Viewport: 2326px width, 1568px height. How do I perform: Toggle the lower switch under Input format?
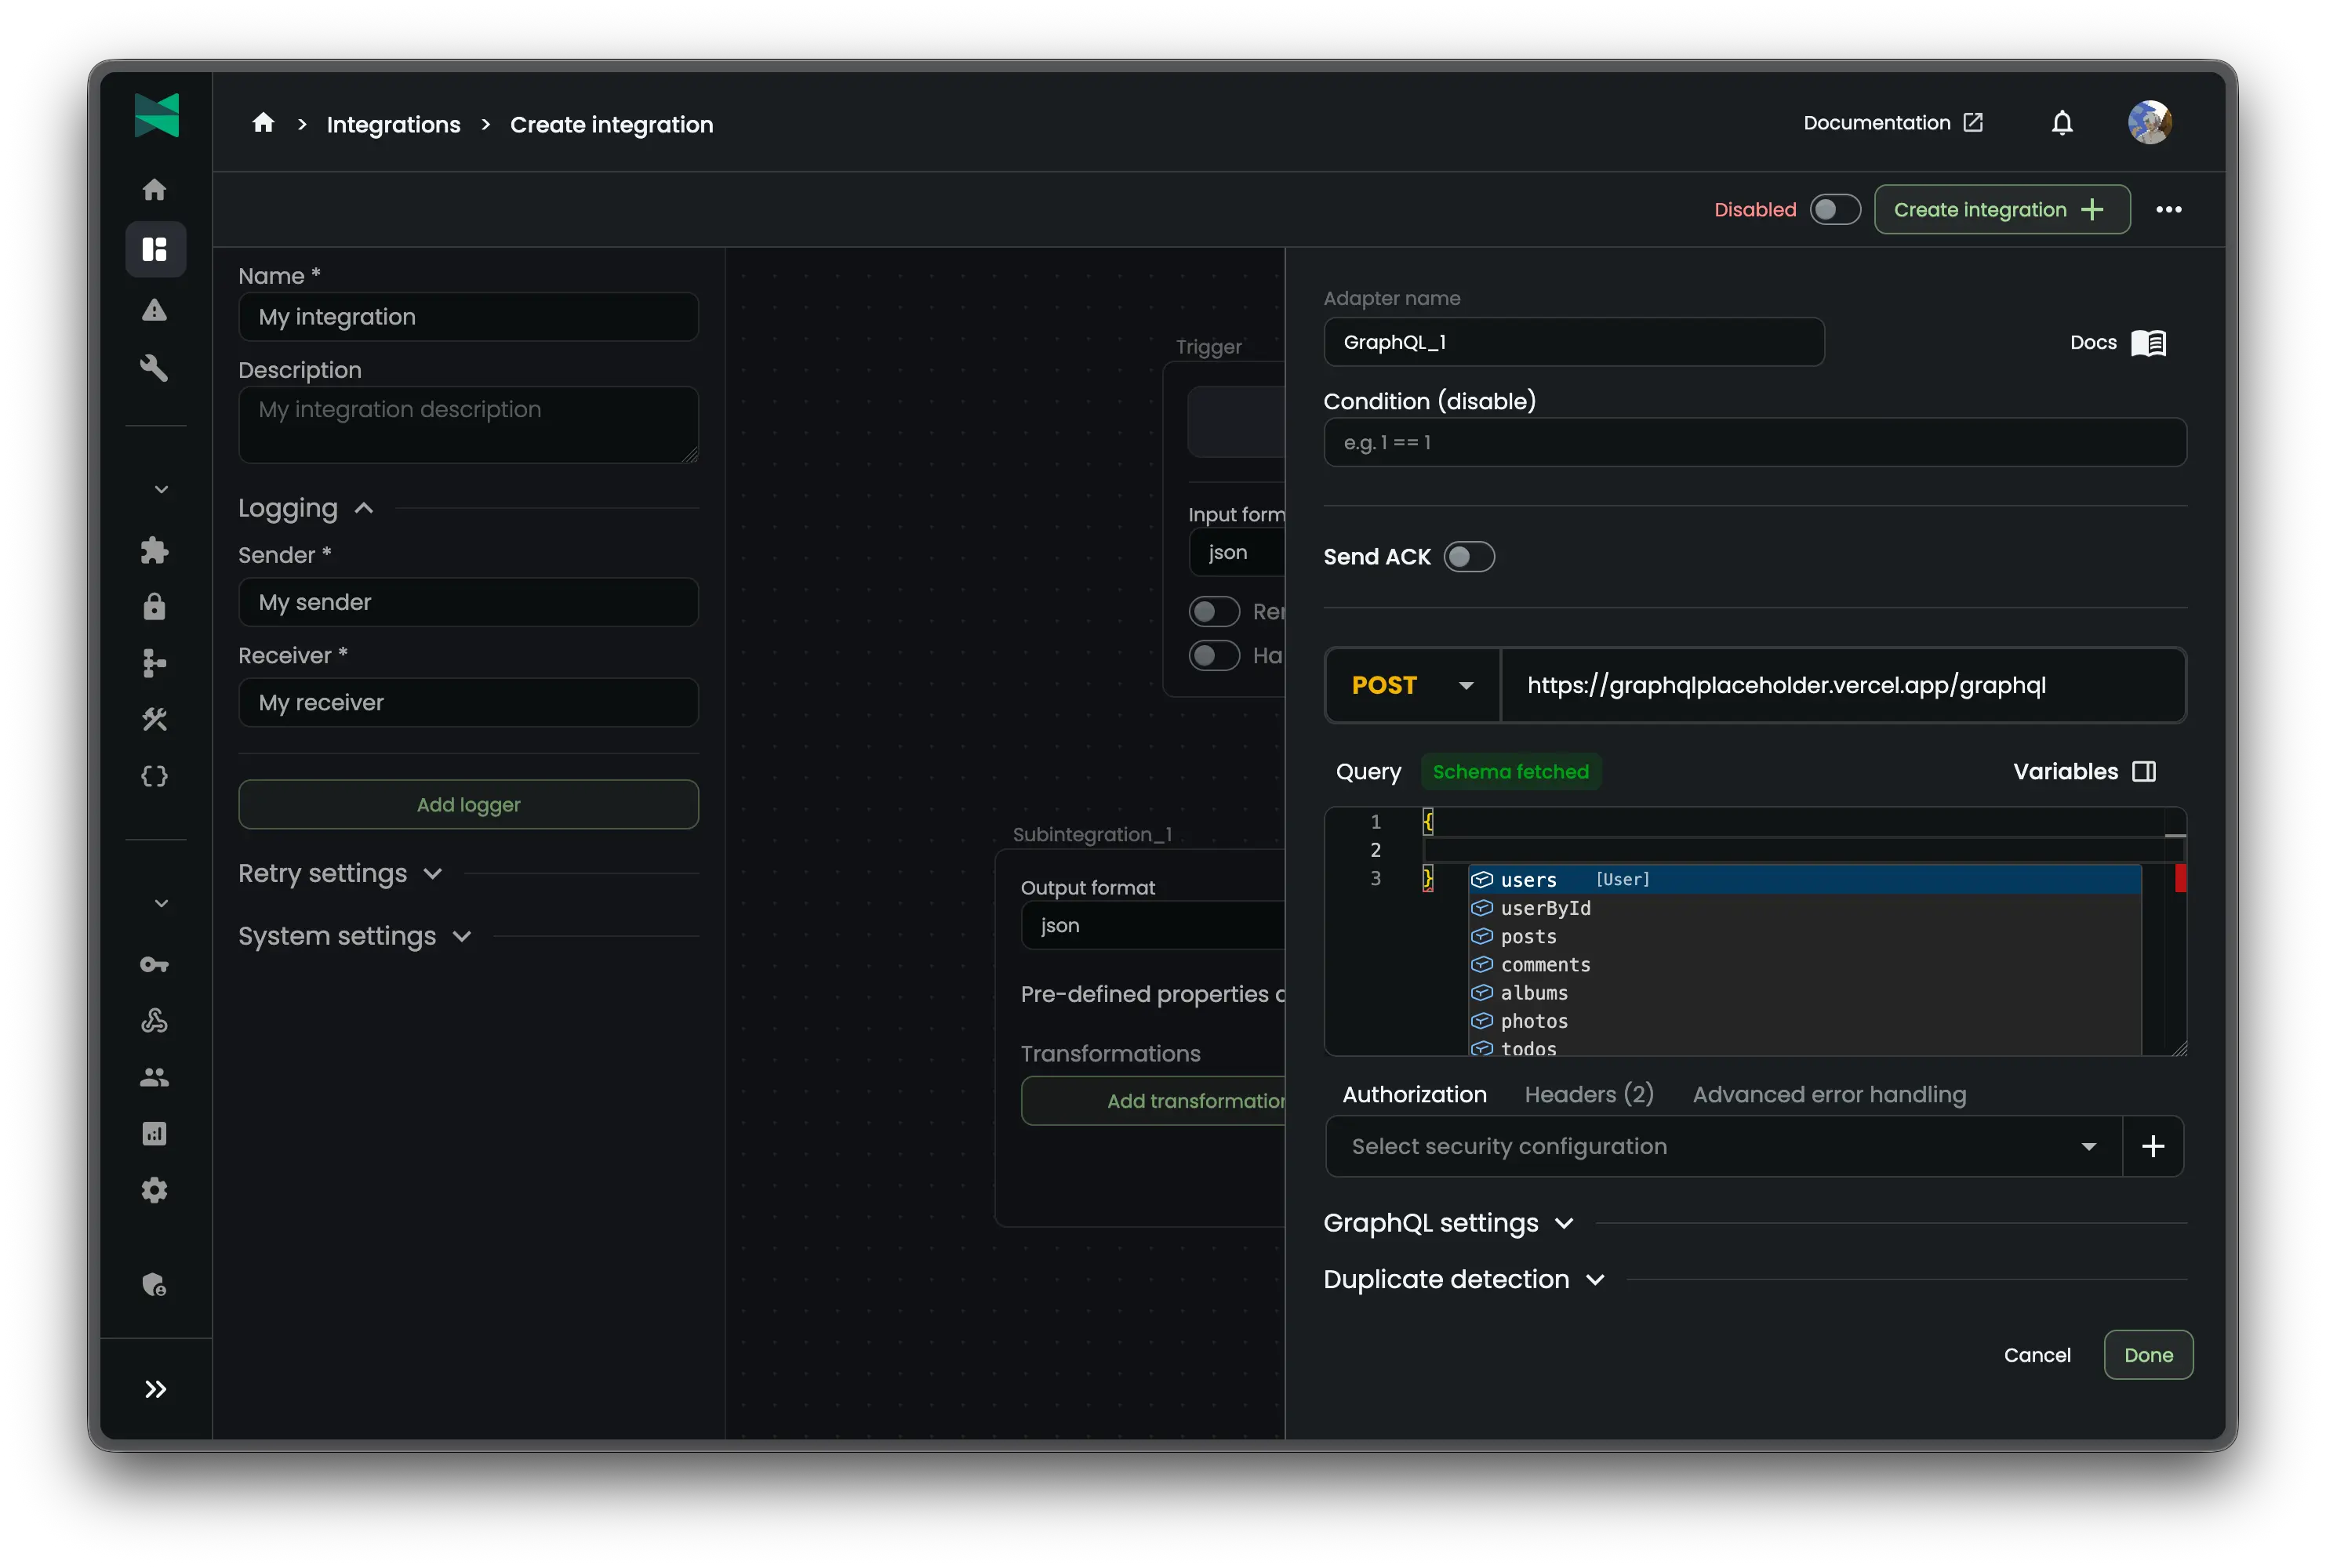tap(1214, 655)
